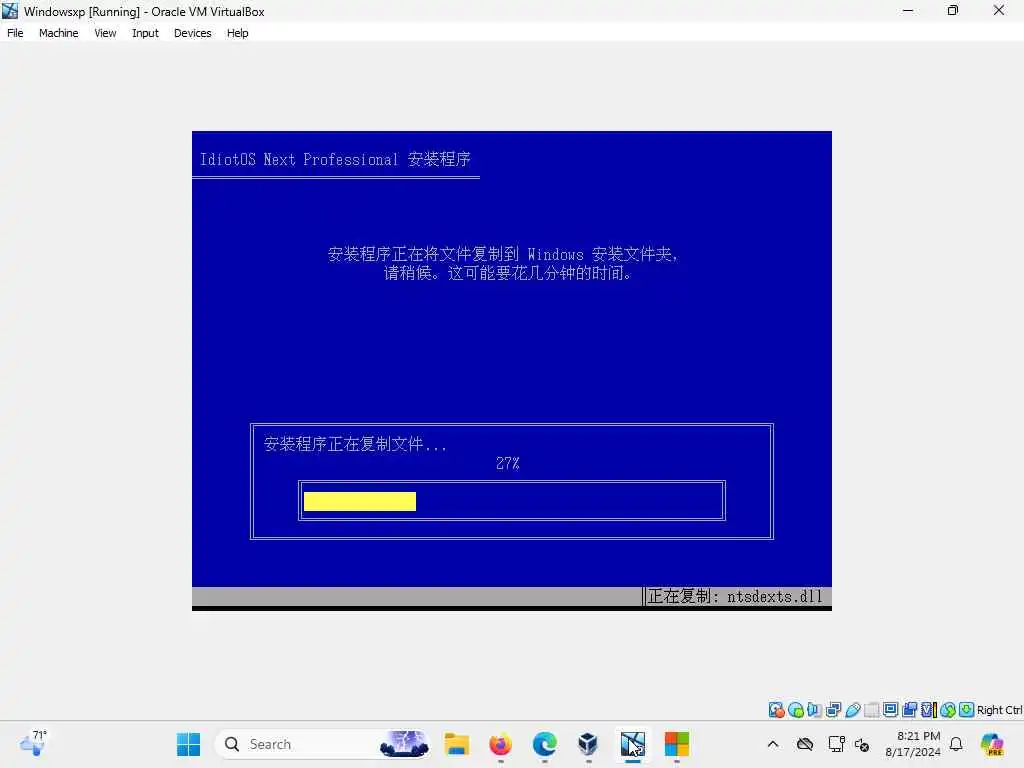Click the yellow setup progress bar
This screenshot has width=1024, height=768.
pos(360,501)
